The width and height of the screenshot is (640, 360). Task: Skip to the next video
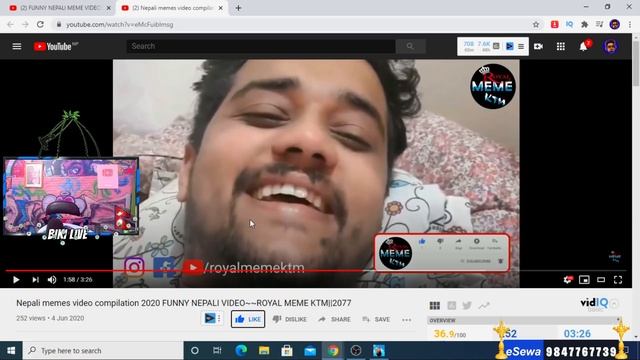tap(36, 280)
